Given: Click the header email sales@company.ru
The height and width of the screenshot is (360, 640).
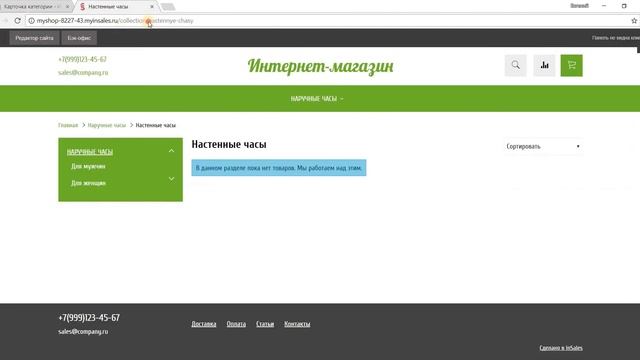Looking at the screenshot, I should [83, 72].
